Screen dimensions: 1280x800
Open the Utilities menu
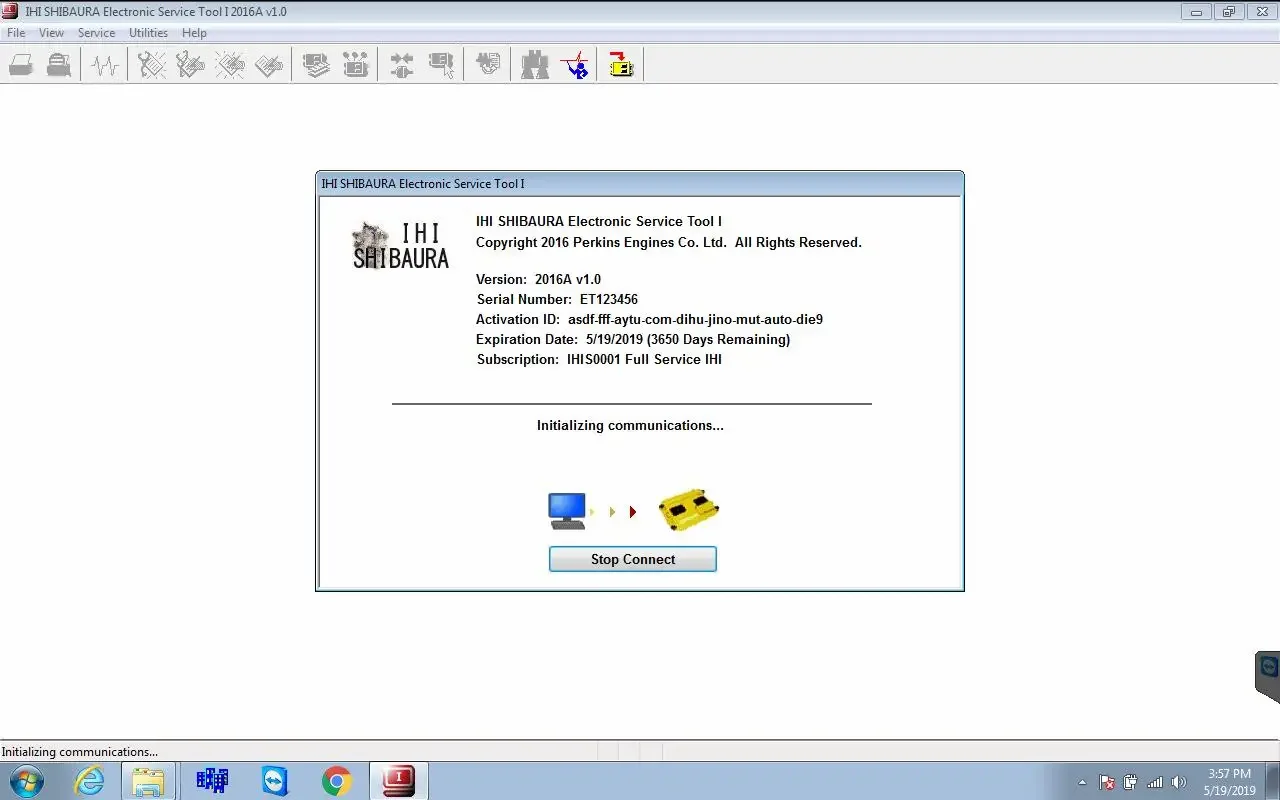[148, 33]
